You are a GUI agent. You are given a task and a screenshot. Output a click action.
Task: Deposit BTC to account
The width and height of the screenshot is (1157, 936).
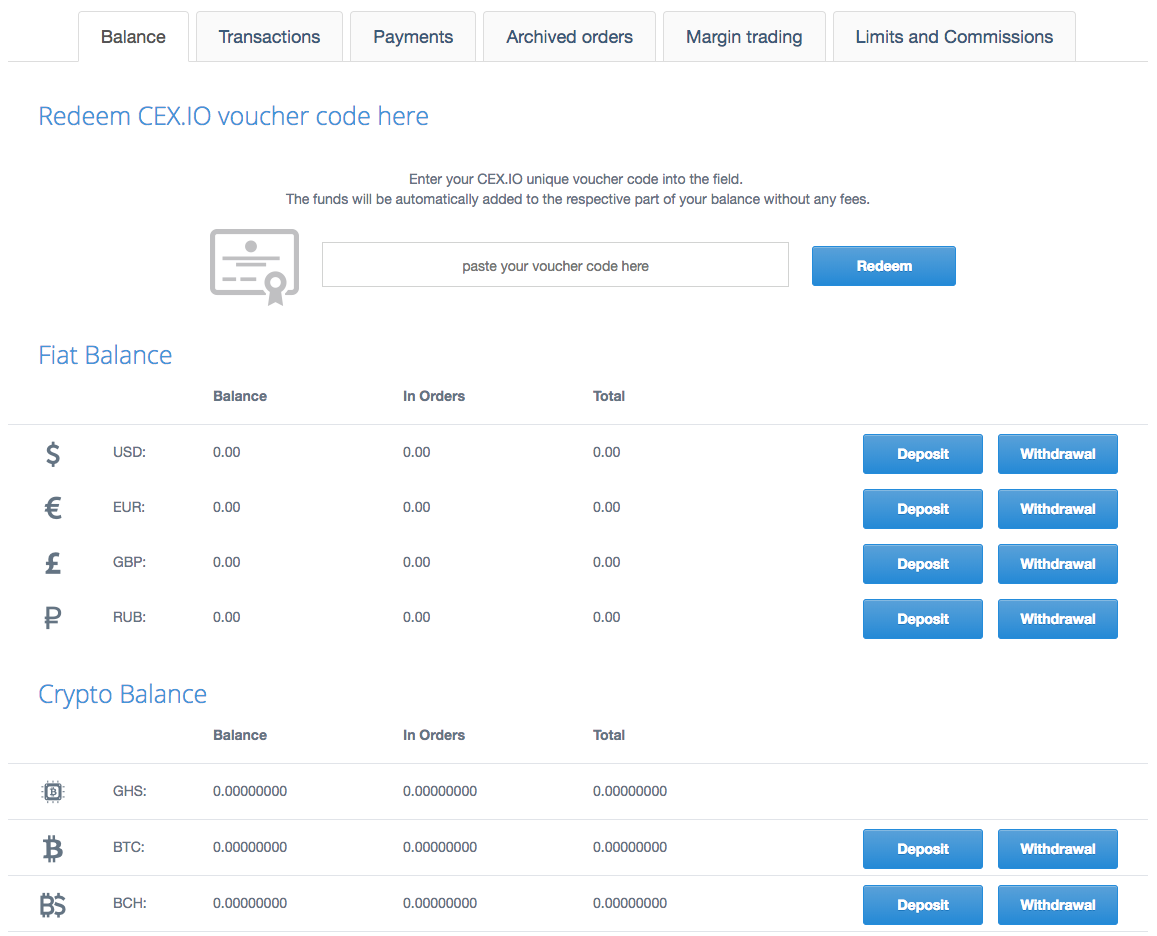pyautogui.click(x=922, y=849)
